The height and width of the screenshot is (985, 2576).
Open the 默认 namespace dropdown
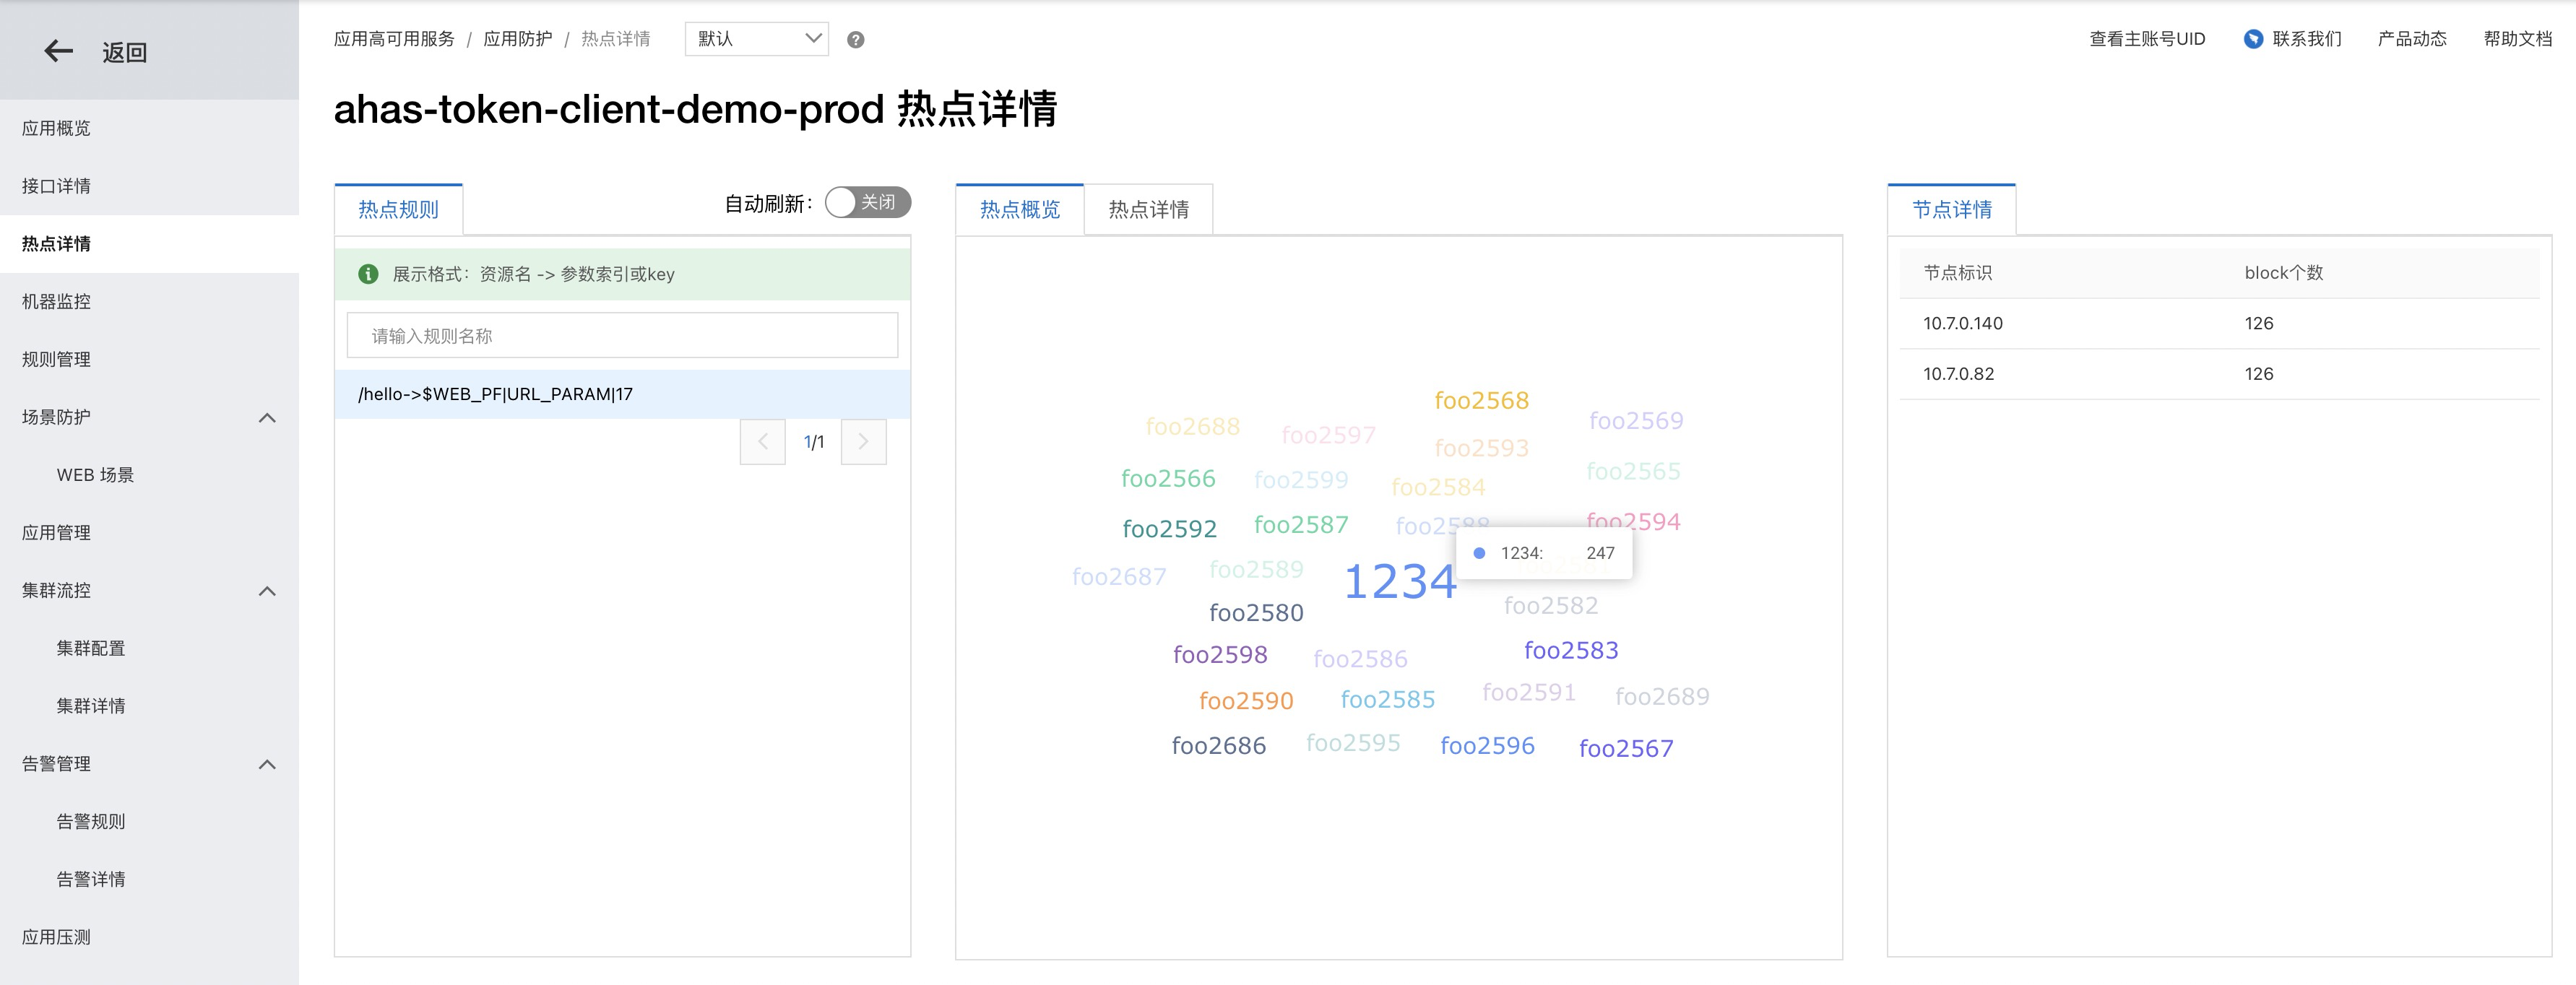tap(756, 39)
